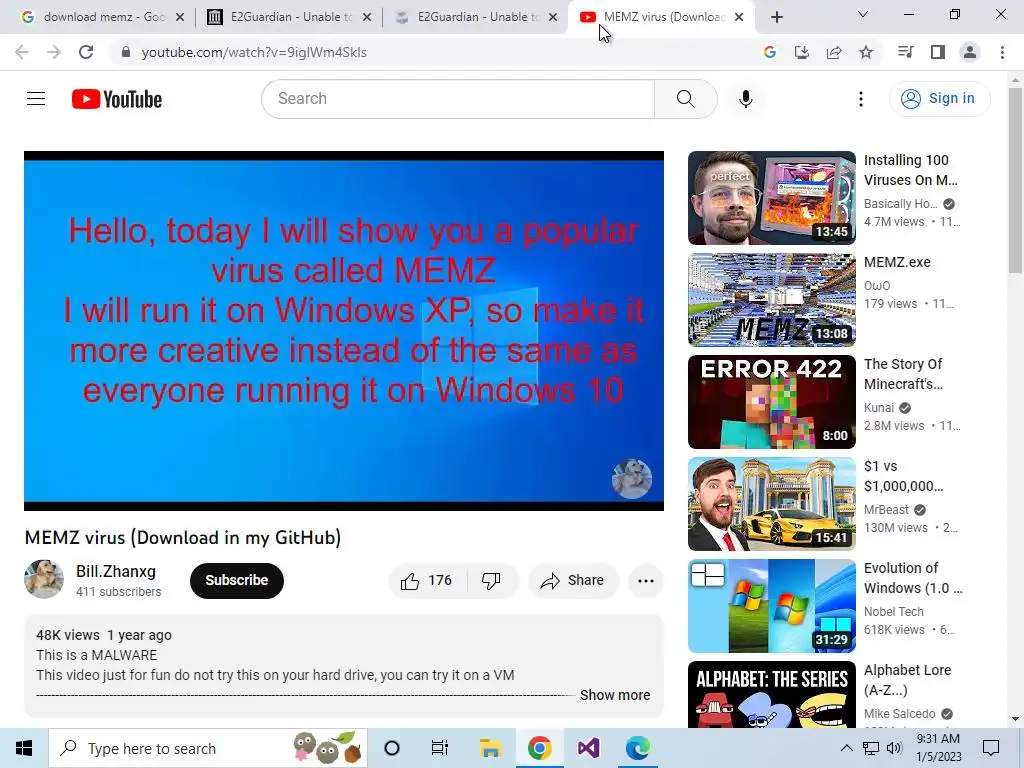
Task: Open the volume speaker in system tray
Action: [894, 748]
